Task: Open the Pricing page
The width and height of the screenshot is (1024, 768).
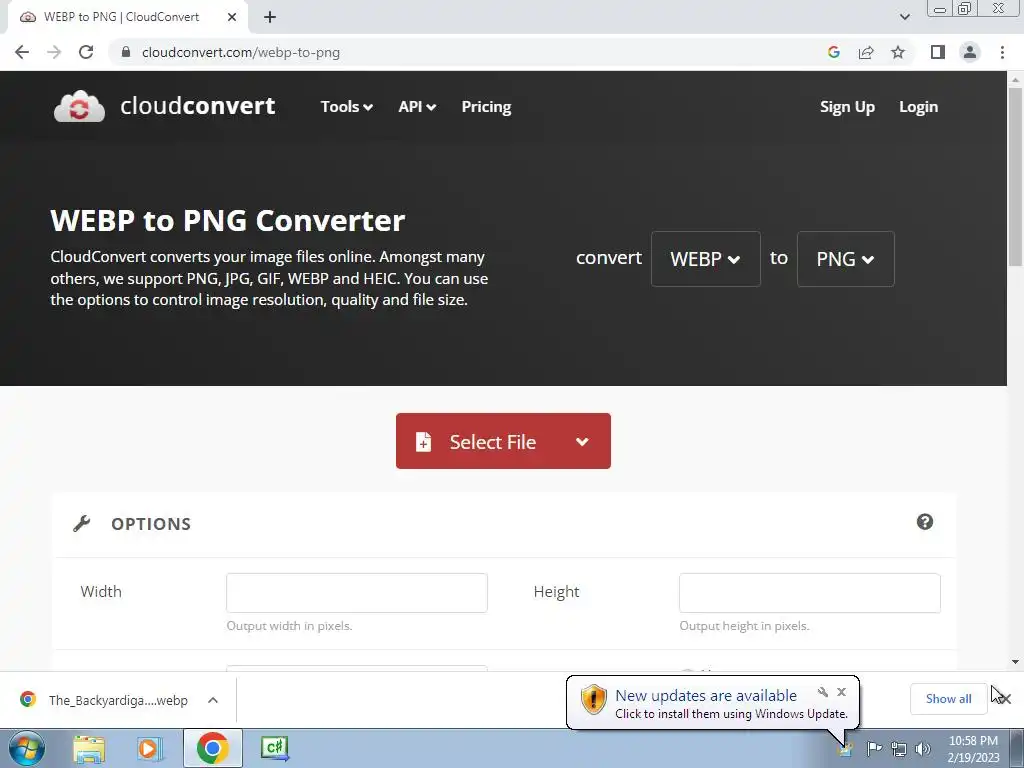Action: point(486,106)
